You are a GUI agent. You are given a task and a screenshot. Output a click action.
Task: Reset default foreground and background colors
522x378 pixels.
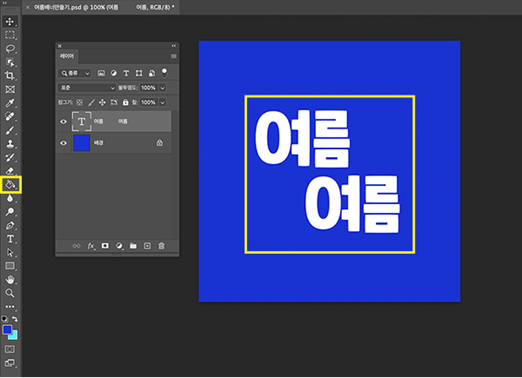(x=5, y=319)
